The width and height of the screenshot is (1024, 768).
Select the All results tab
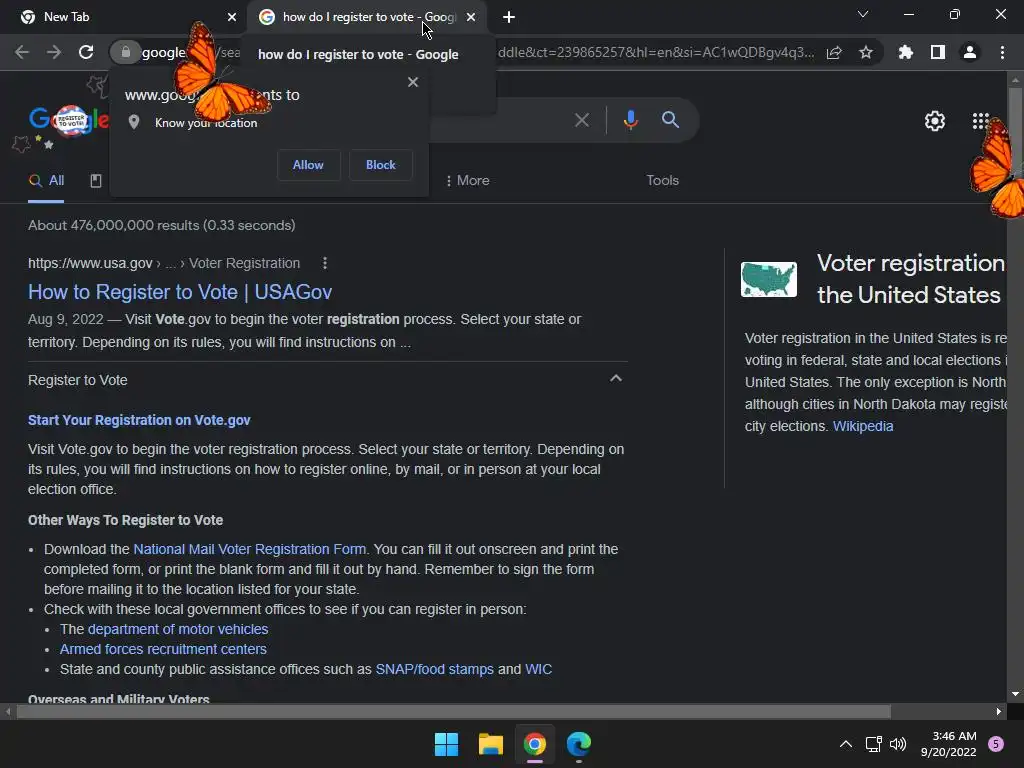(x=46, y=181)
